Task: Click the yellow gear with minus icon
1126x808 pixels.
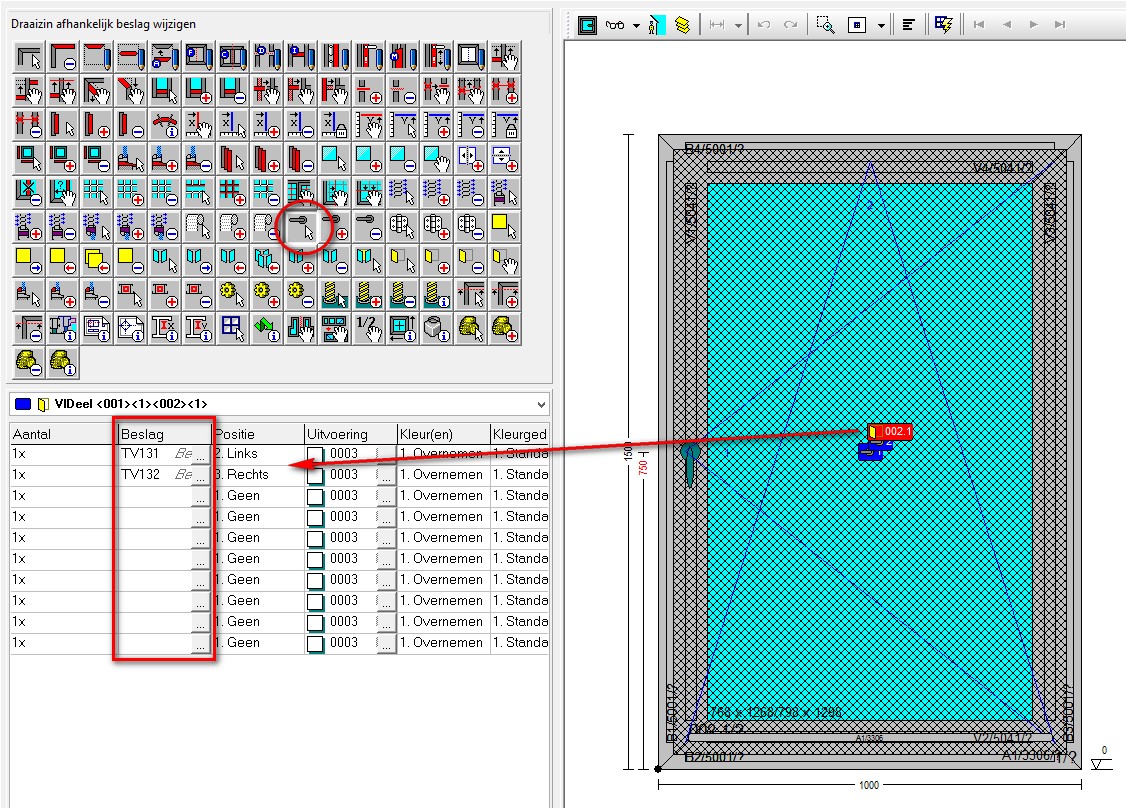Action: [302, 294]
